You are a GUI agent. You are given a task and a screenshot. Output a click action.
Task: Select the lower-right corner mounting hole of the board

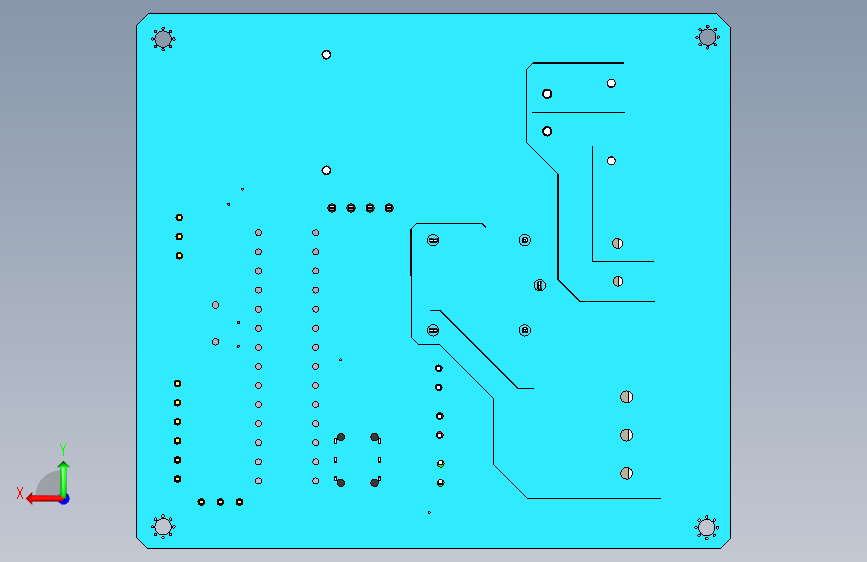pyautogui.click(x=707, y=528)
